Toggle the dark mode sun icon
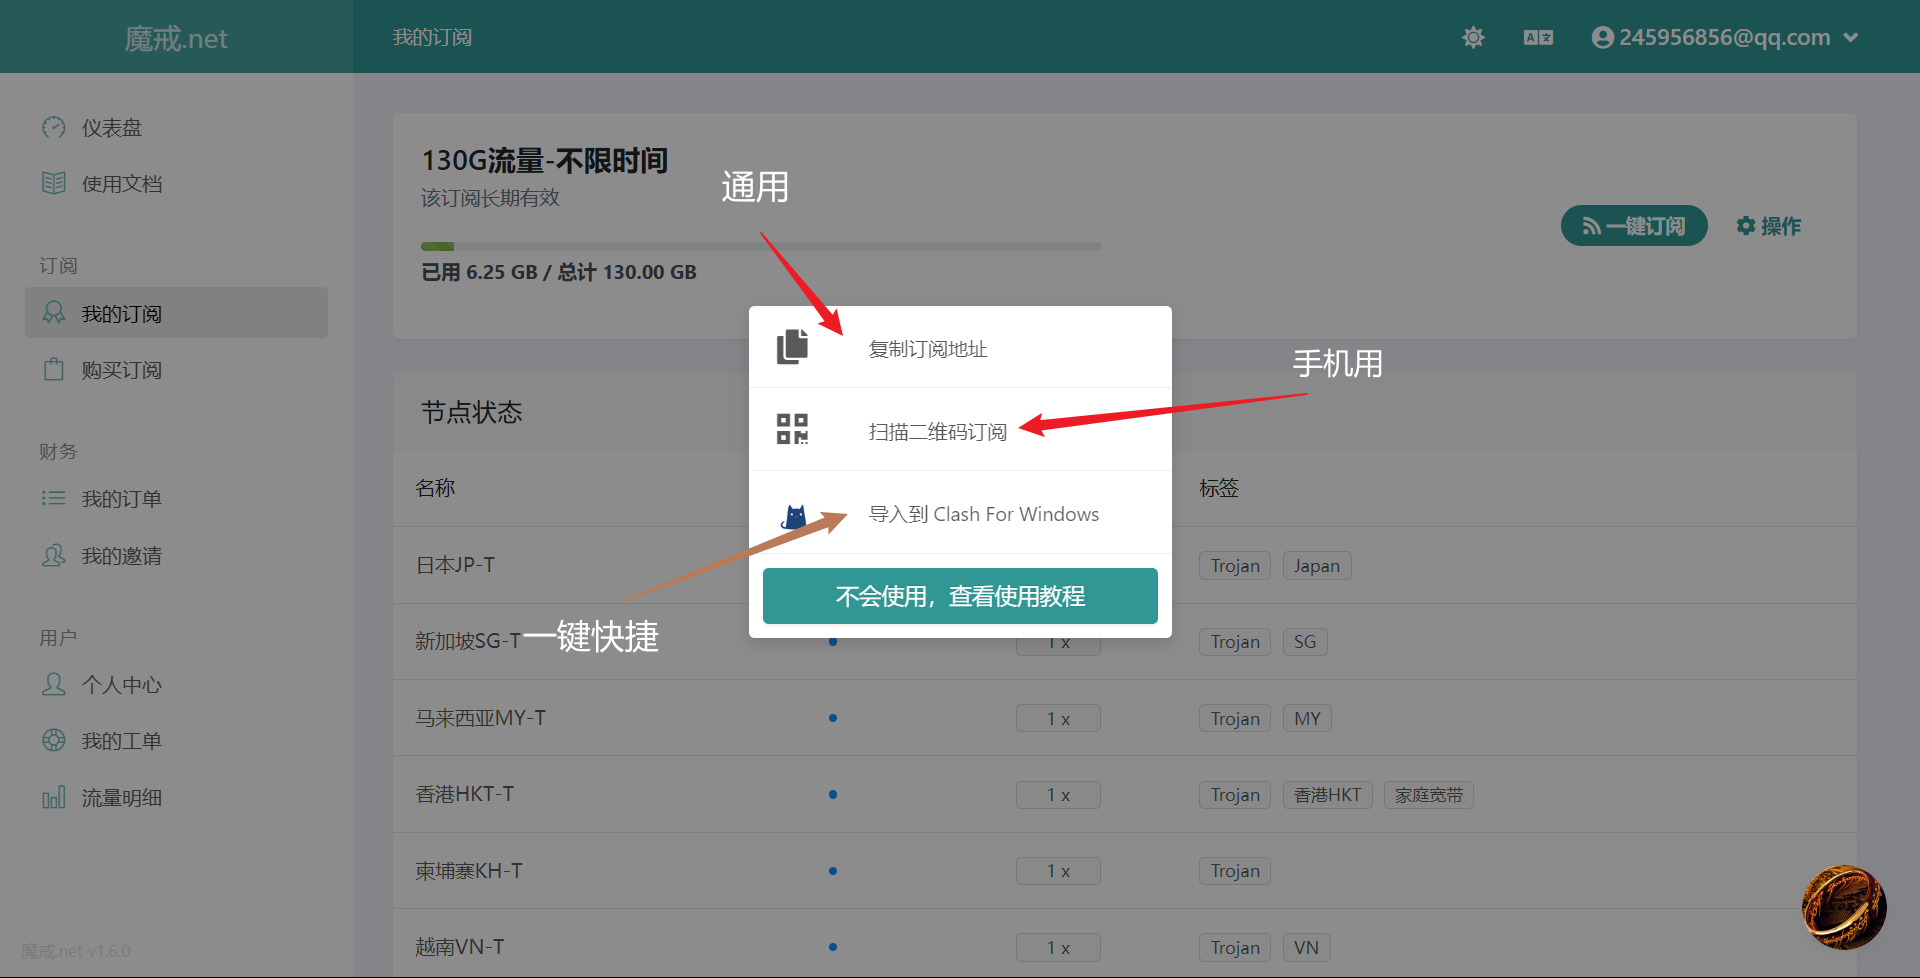 pos(1473,38)
